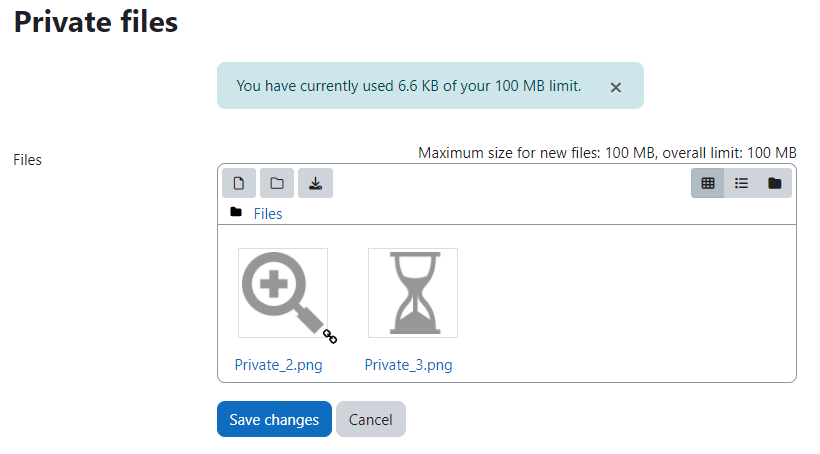Create a new folder using the folder icon
Screen dimensions: 820x454
(x=277, y=183)
